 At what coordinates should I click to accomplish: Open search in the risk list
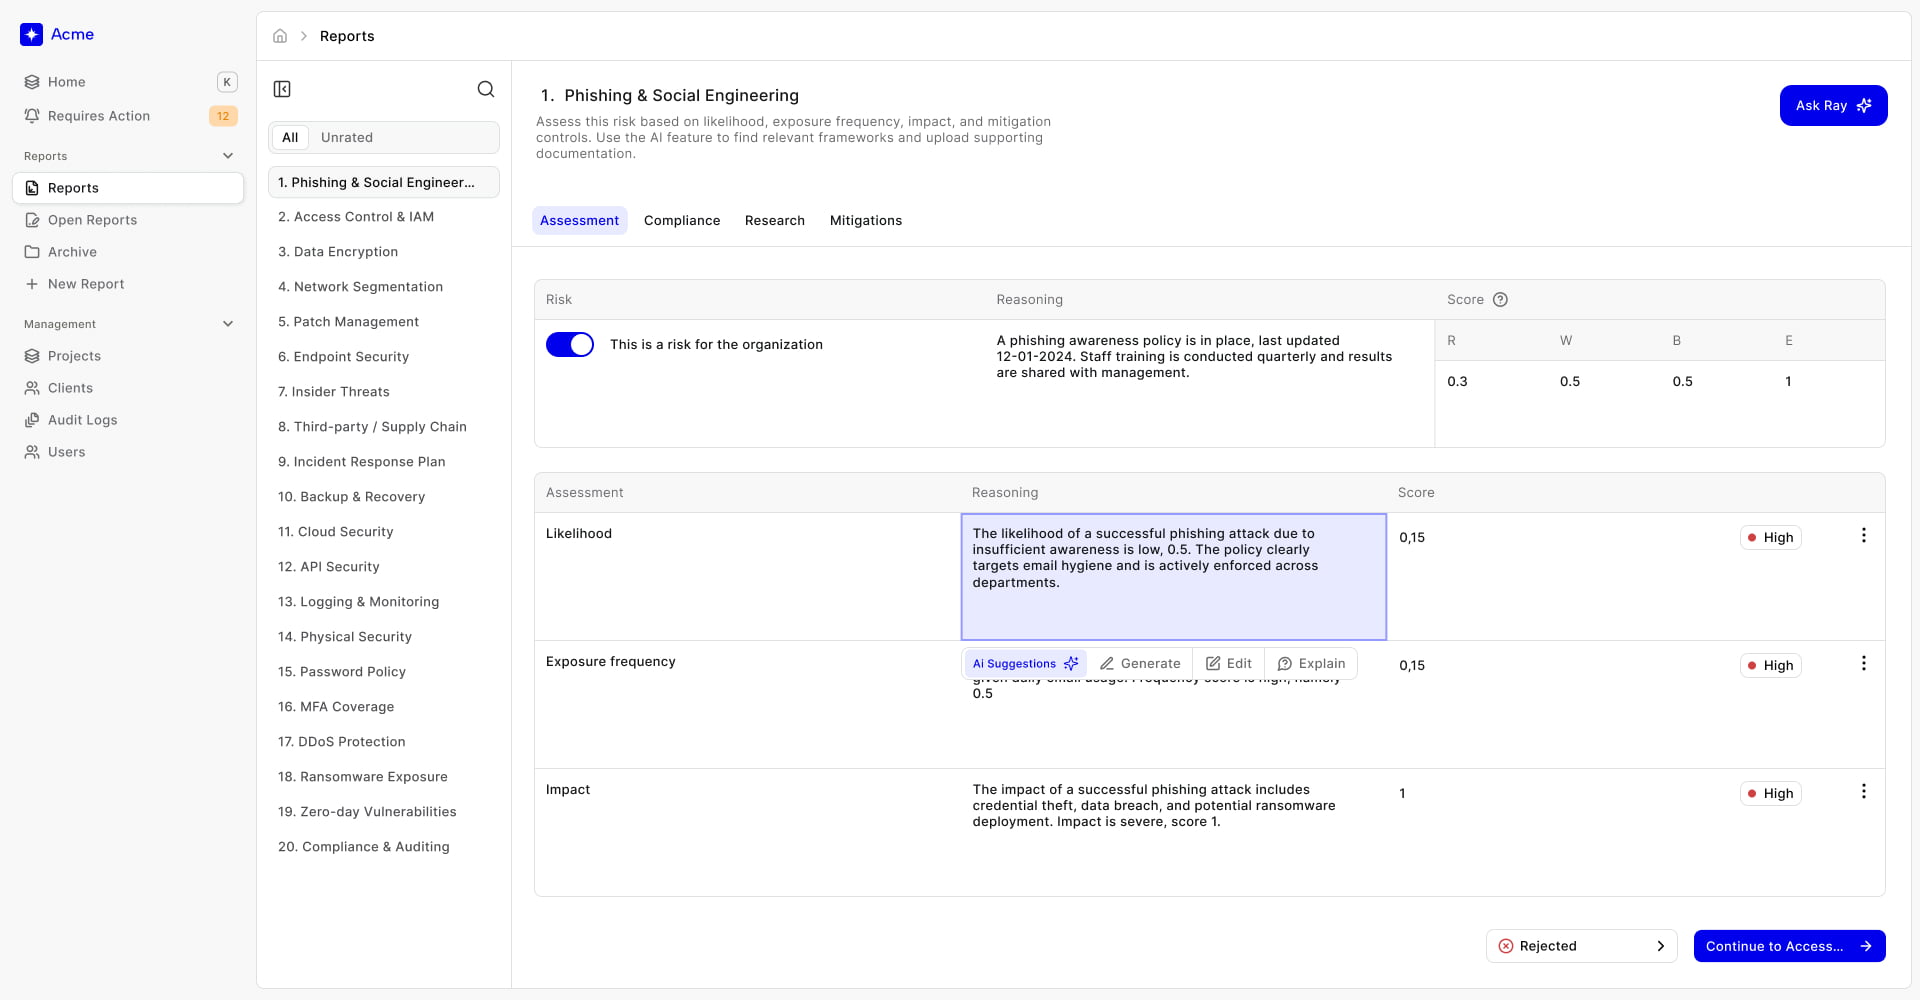pos(486,89)
